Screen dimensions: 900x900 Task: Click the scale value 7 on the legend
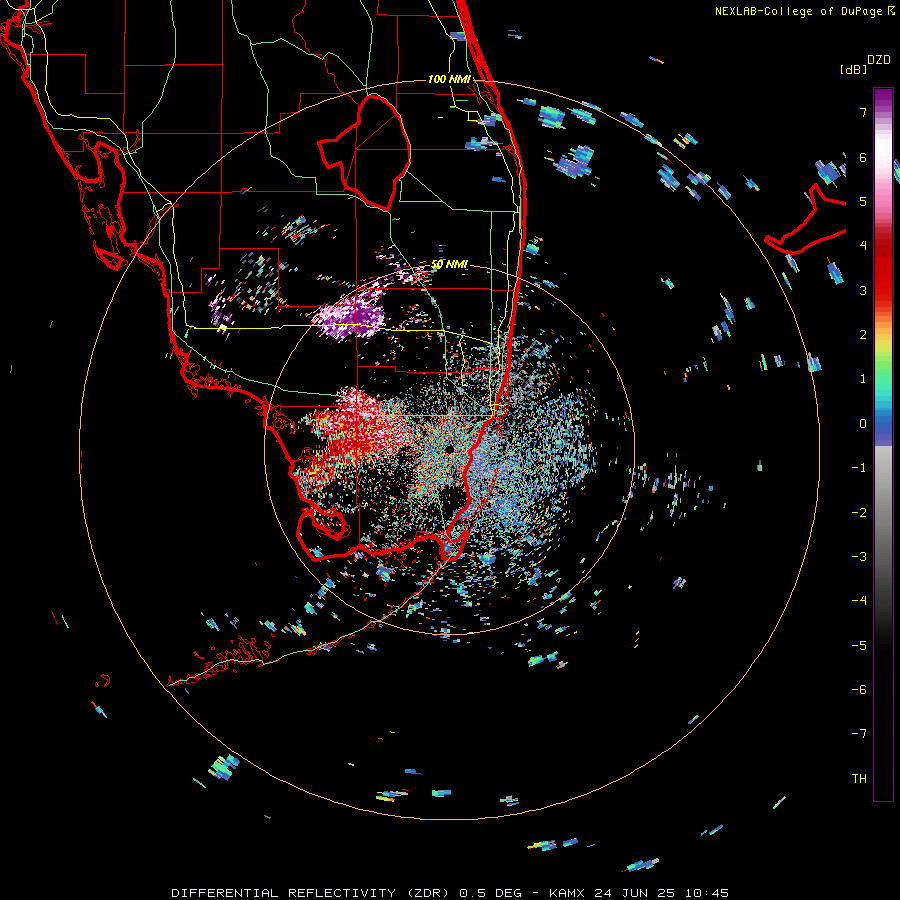[x=863, y=112]
